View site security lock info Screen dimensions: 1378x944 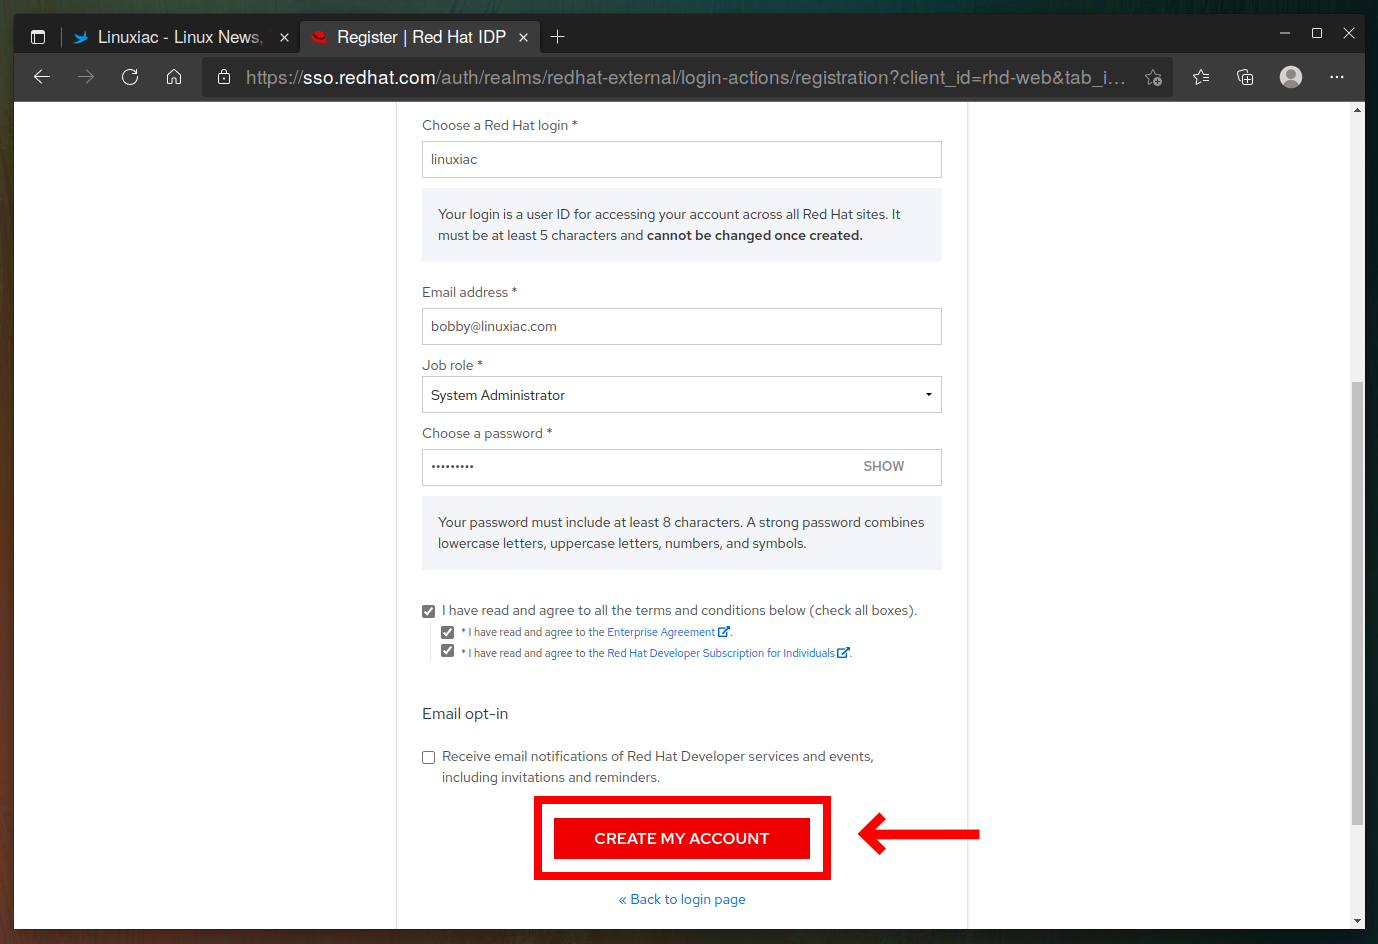[x=224, y=77]
